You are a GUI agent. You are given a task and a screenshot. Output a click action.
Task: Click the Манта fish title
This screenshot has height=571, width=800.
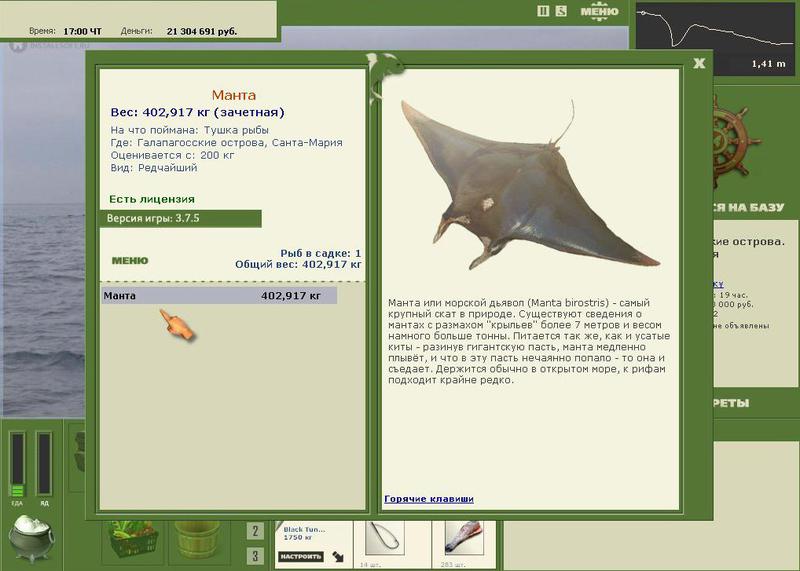(234, 95)
